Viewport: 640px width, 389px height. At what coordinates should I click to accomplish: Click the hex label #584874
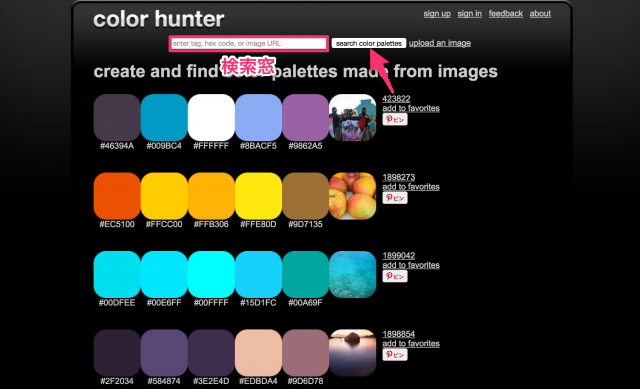tap(164, 381)
